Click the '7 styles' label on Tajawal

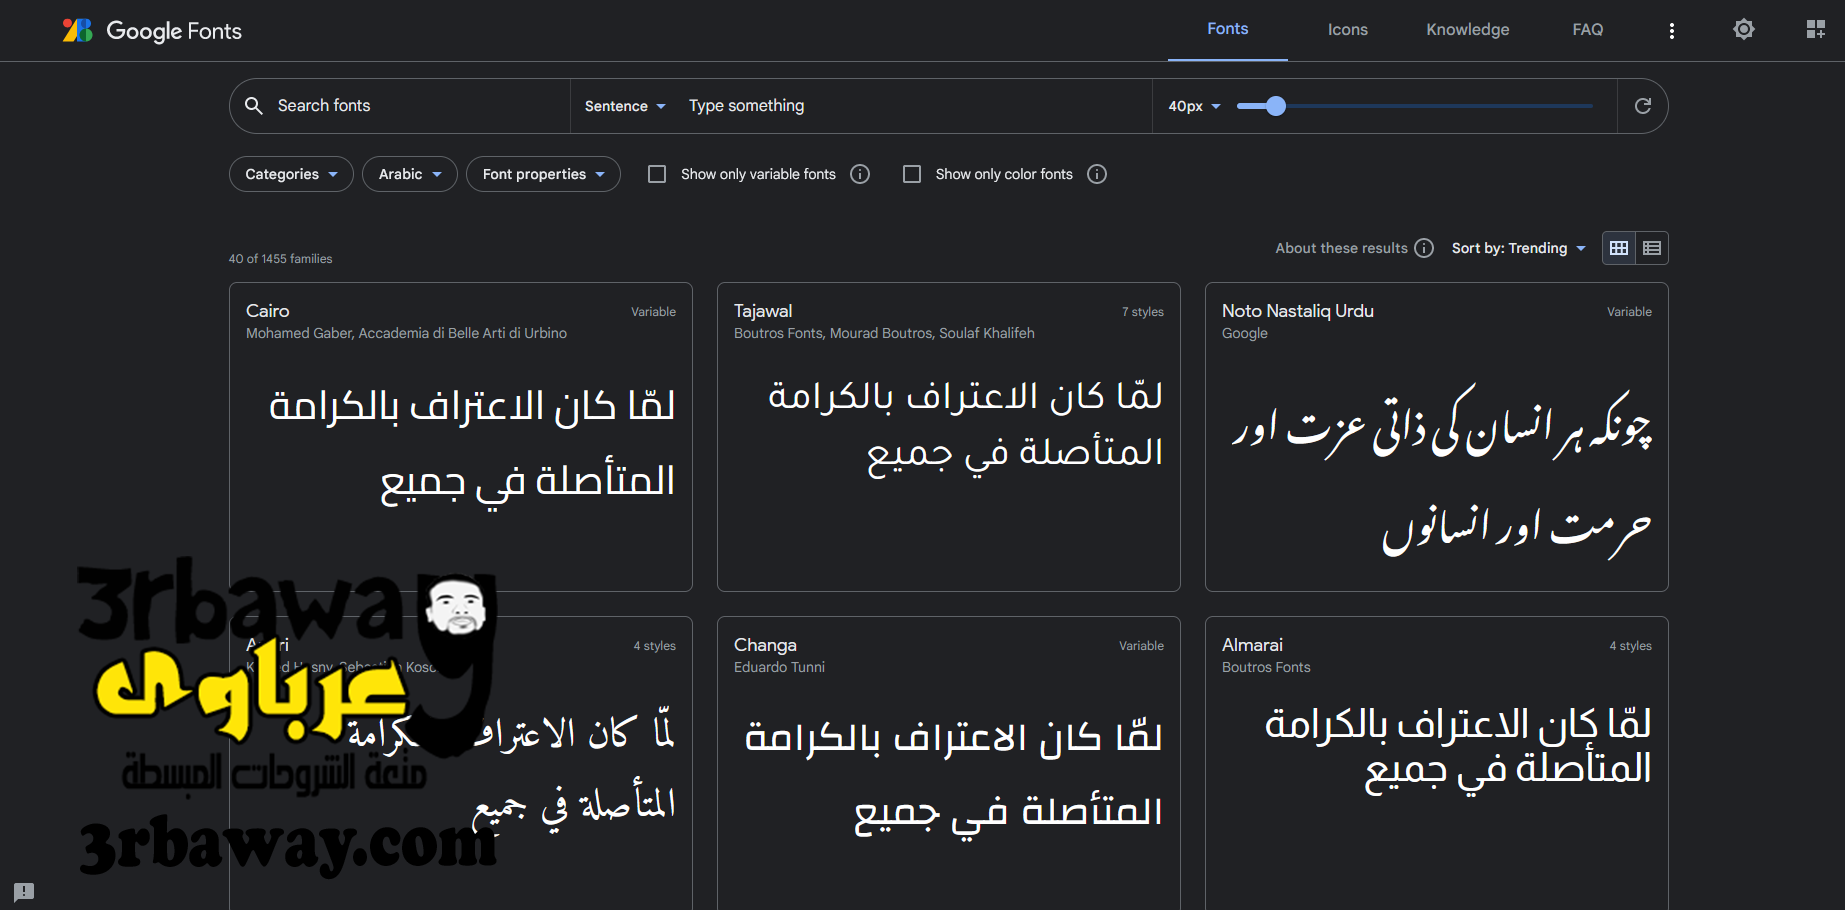tap(1142, 312)
